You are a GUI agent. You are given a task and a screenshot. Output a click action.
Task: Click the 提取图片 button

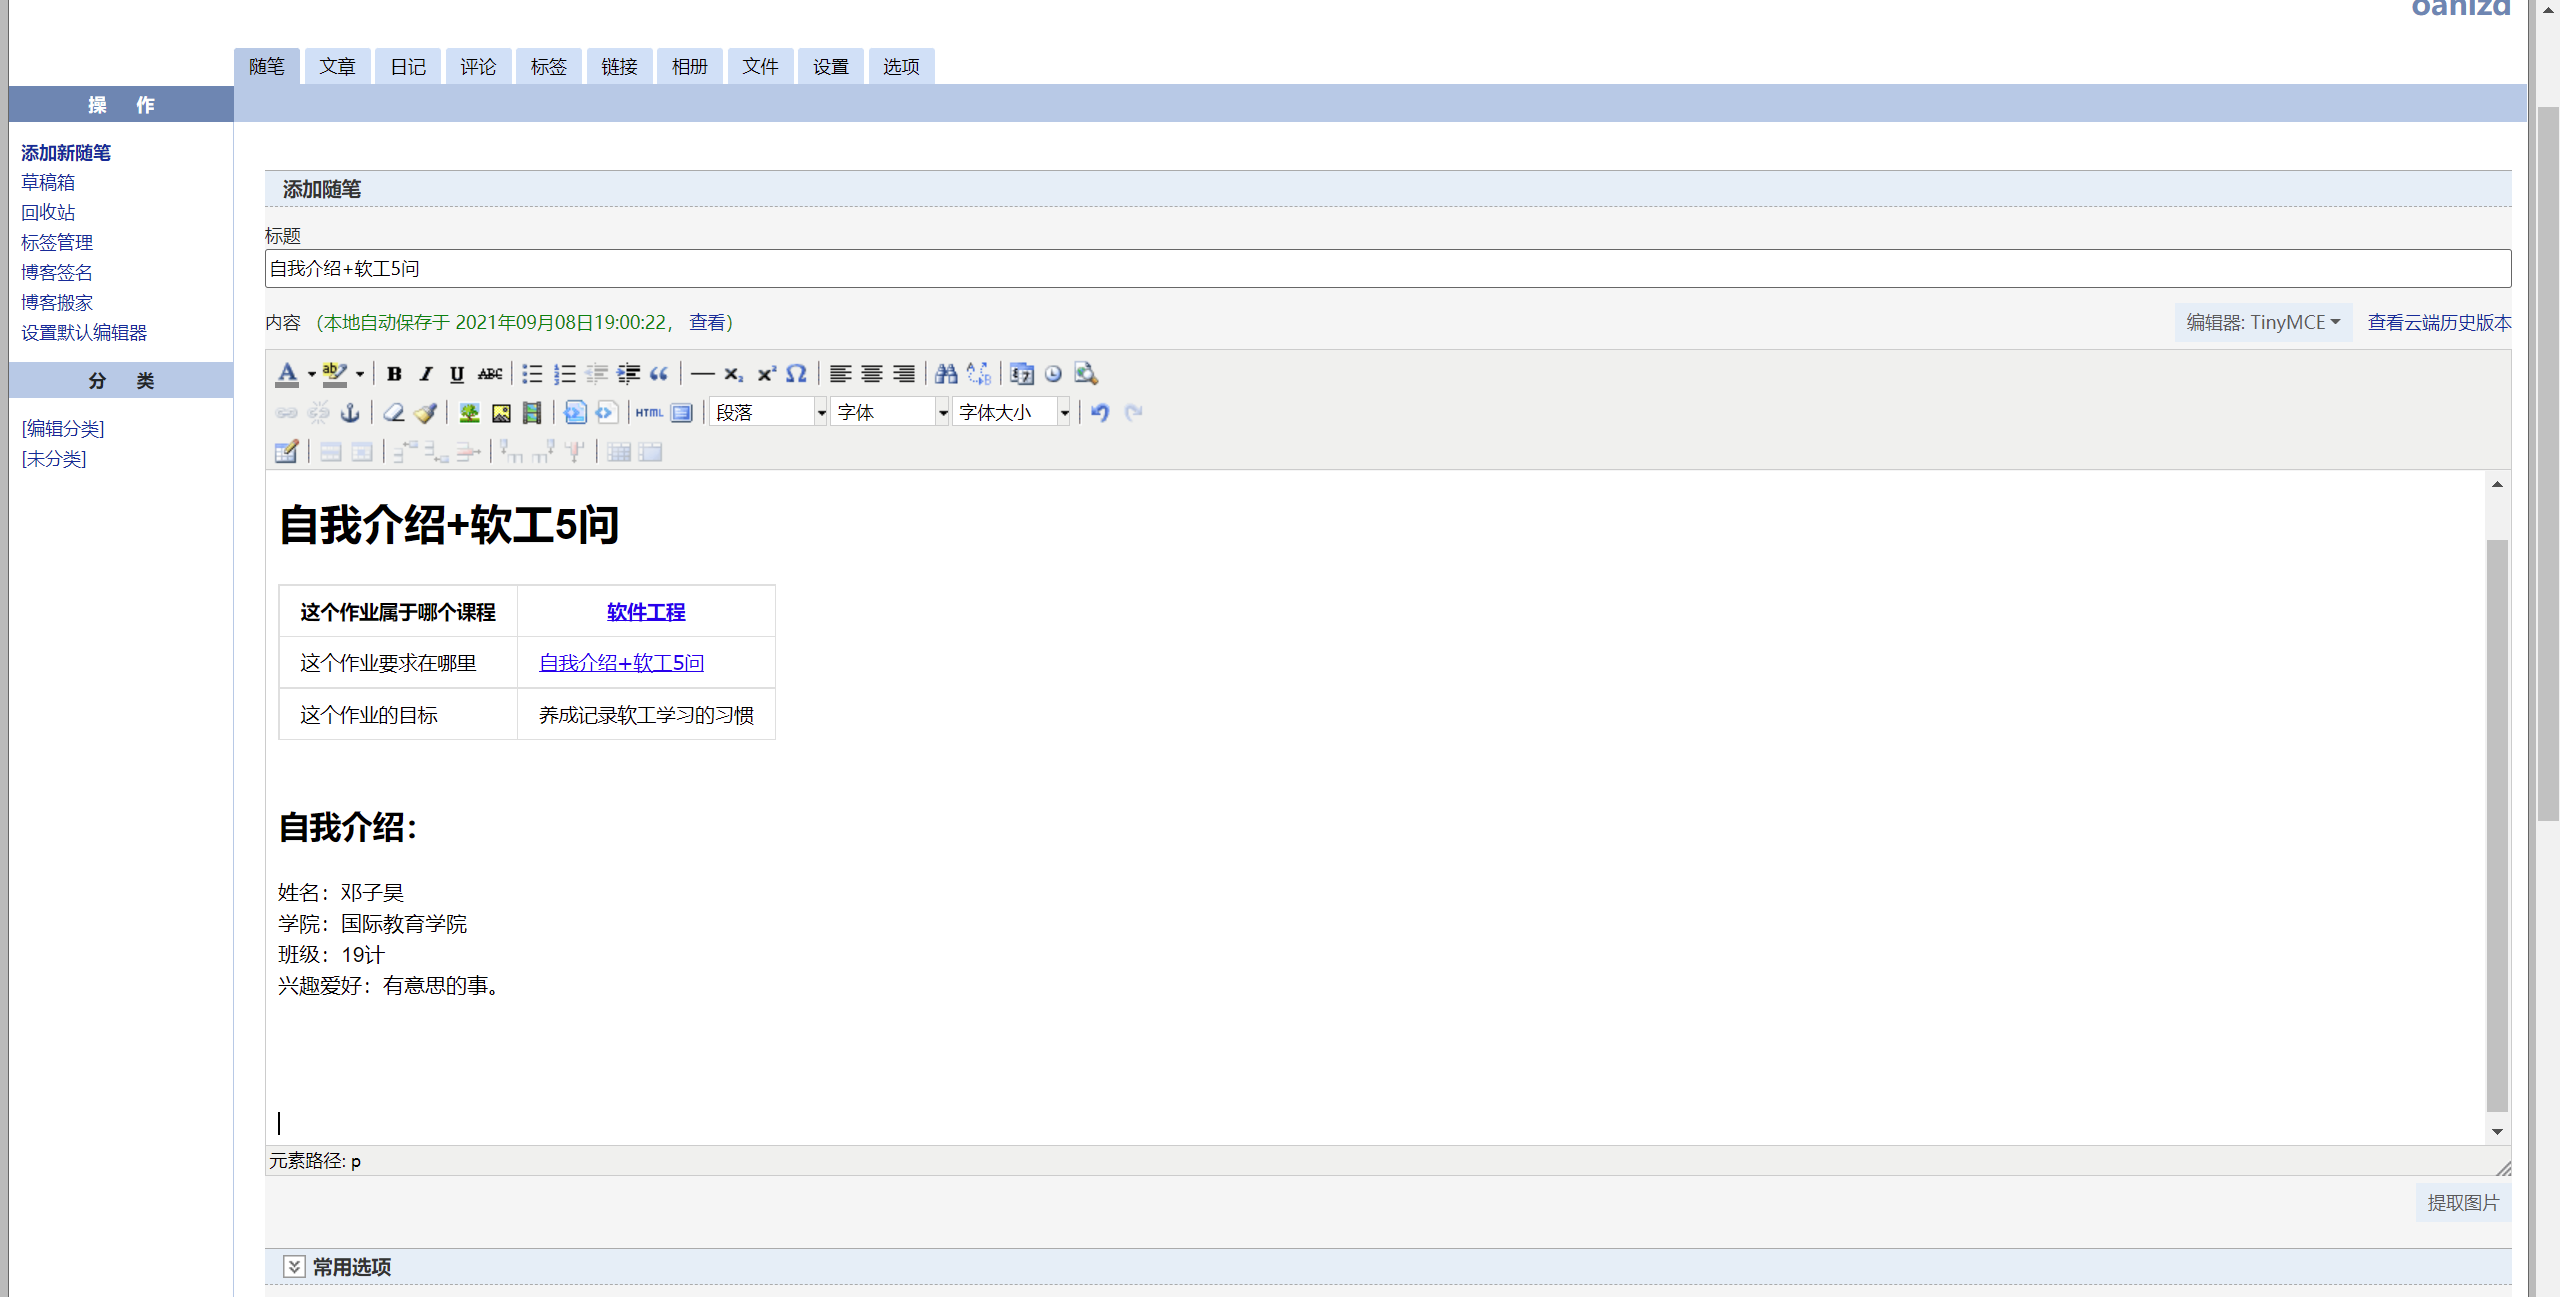[x=2462, y=1203]
